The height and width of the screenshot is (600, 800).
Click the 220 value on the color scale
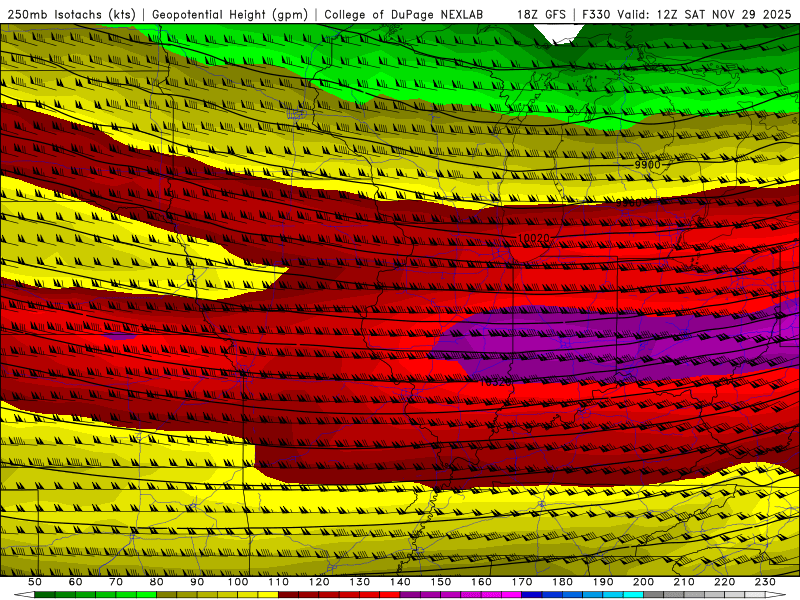724,582
